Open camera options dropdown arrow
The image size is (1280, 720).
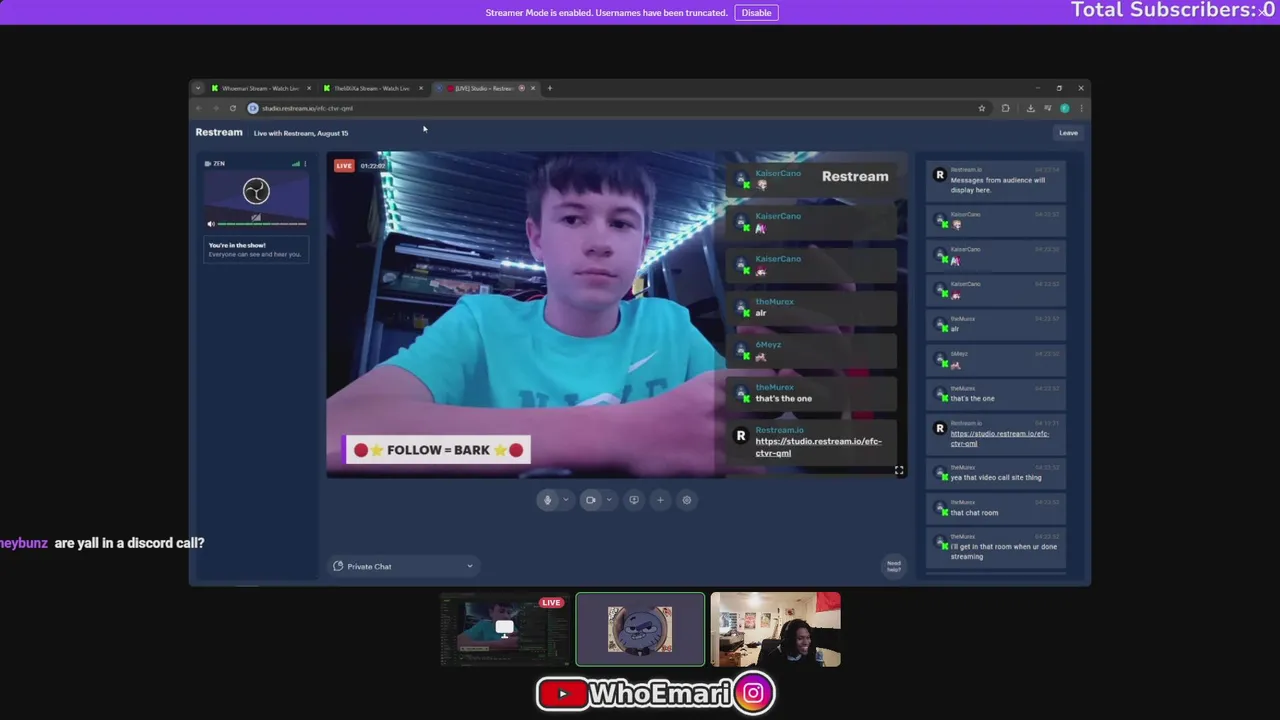[608, 500]
